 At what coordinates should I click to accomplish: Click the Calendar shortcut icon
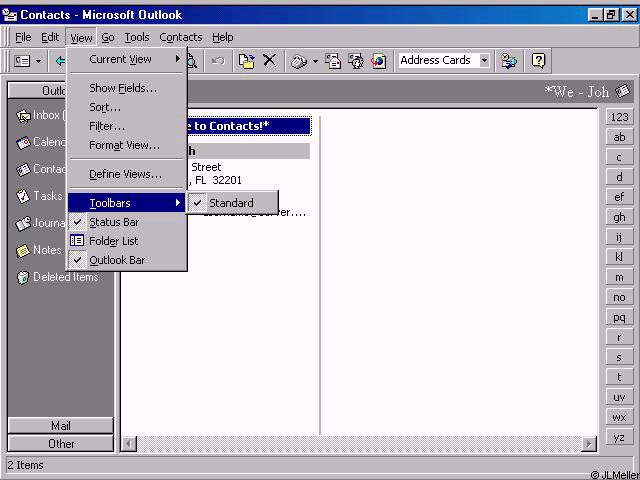23,143
